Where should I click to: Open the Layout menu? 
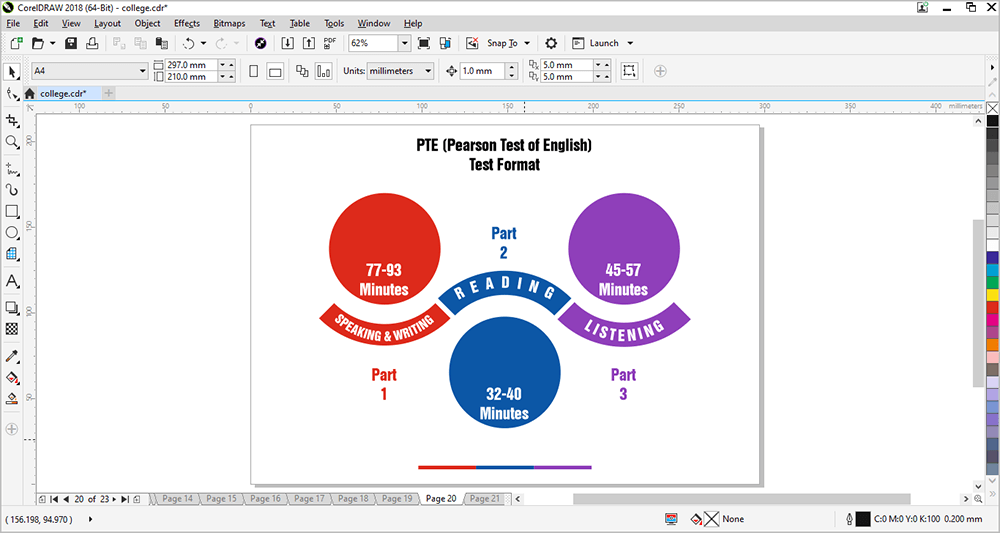coord(107,24)
